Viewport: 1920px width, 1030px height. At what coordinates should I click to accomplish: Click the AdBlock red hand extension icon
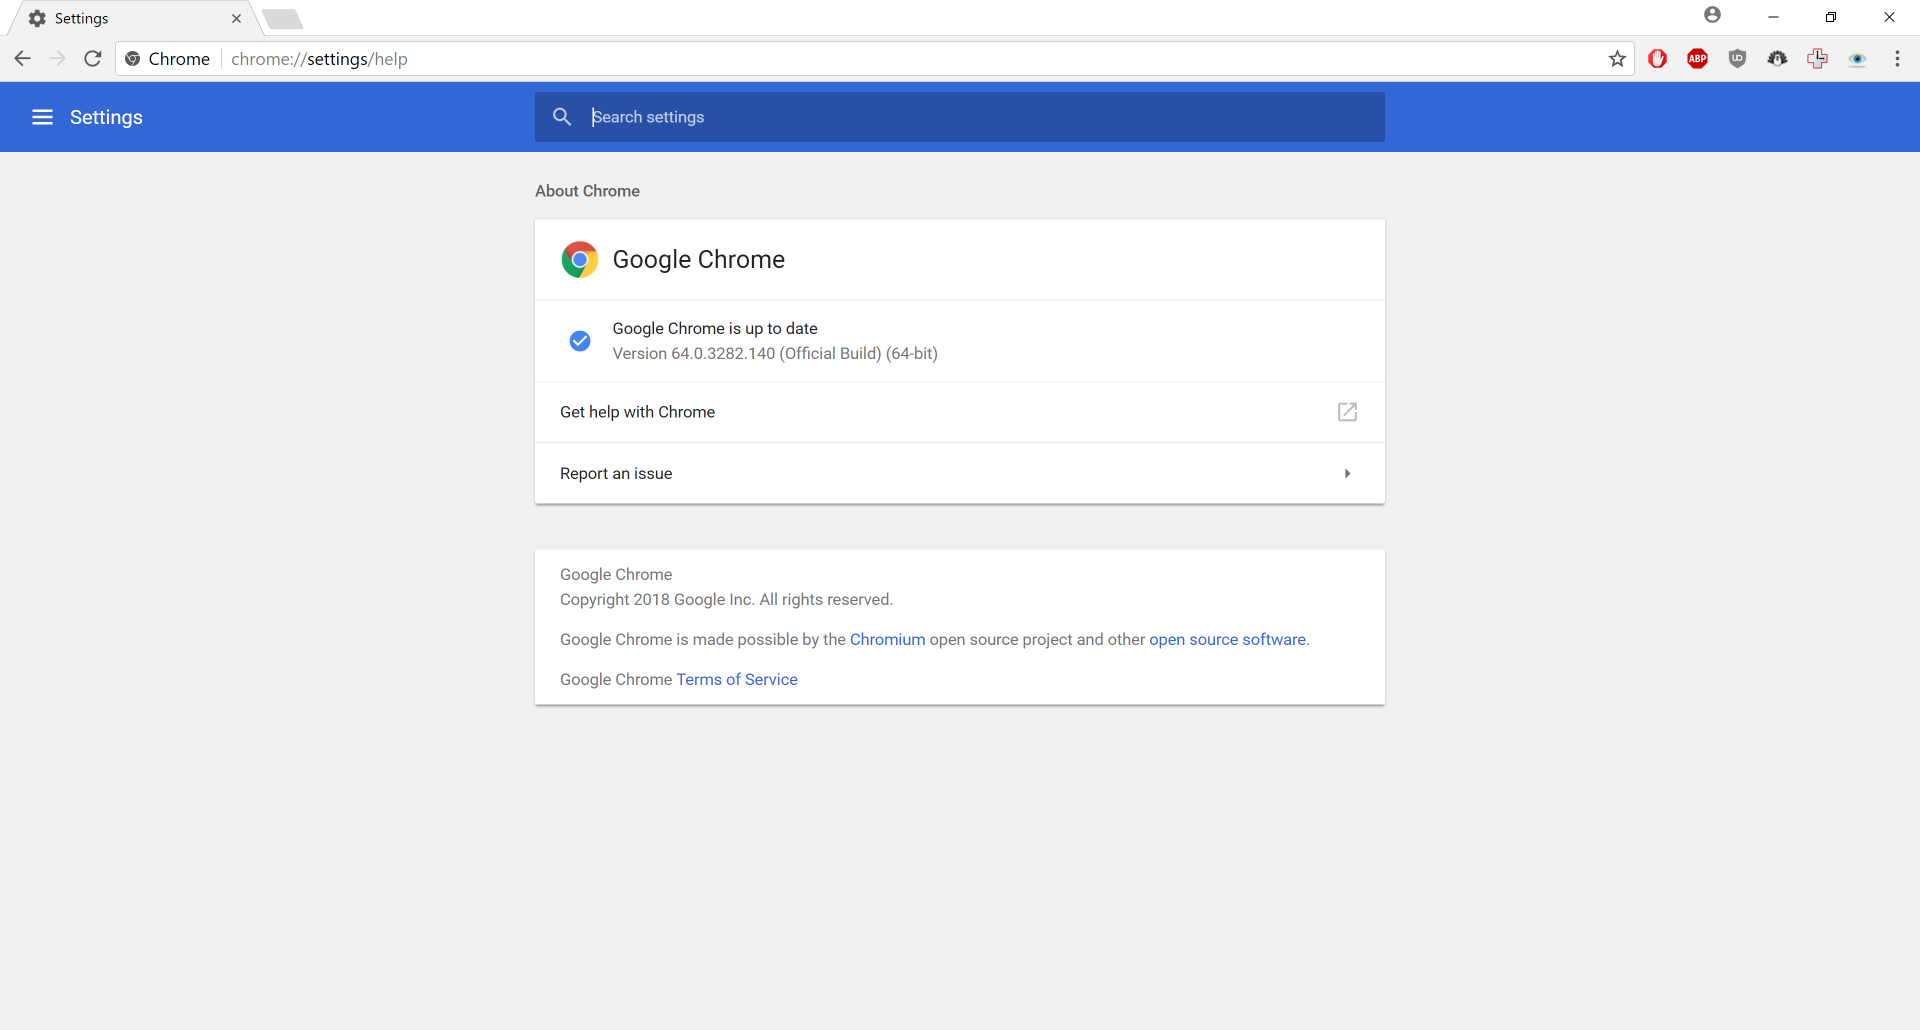(x=1657, y=59)
